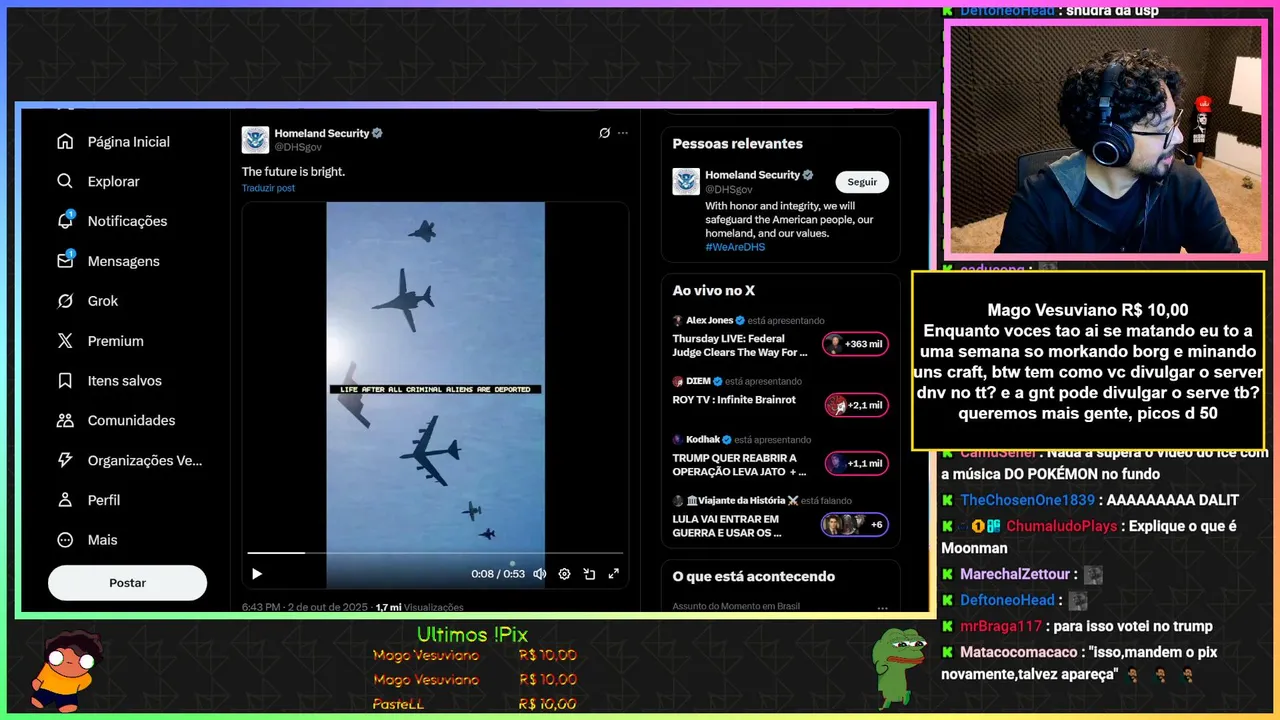Viewport: 1280px width, 720px height.
Task: Click the post timestamp 6:43 PM · 2 de out de 2025
Action: pos(305,607)
